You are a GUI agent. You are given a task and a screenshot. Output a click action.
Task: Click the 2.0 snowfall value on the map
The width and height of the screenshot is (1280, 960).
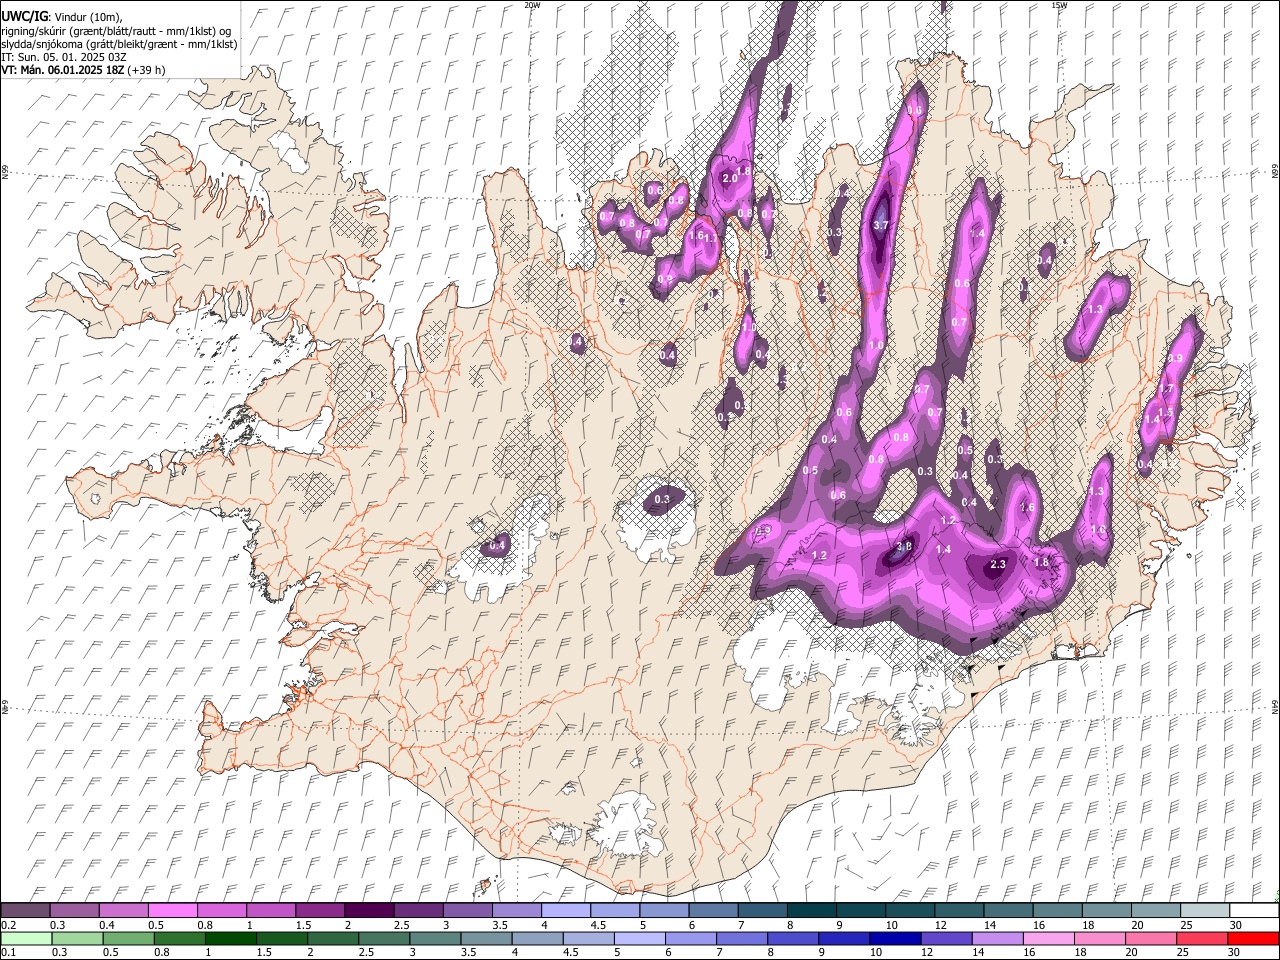click(730, 178)
